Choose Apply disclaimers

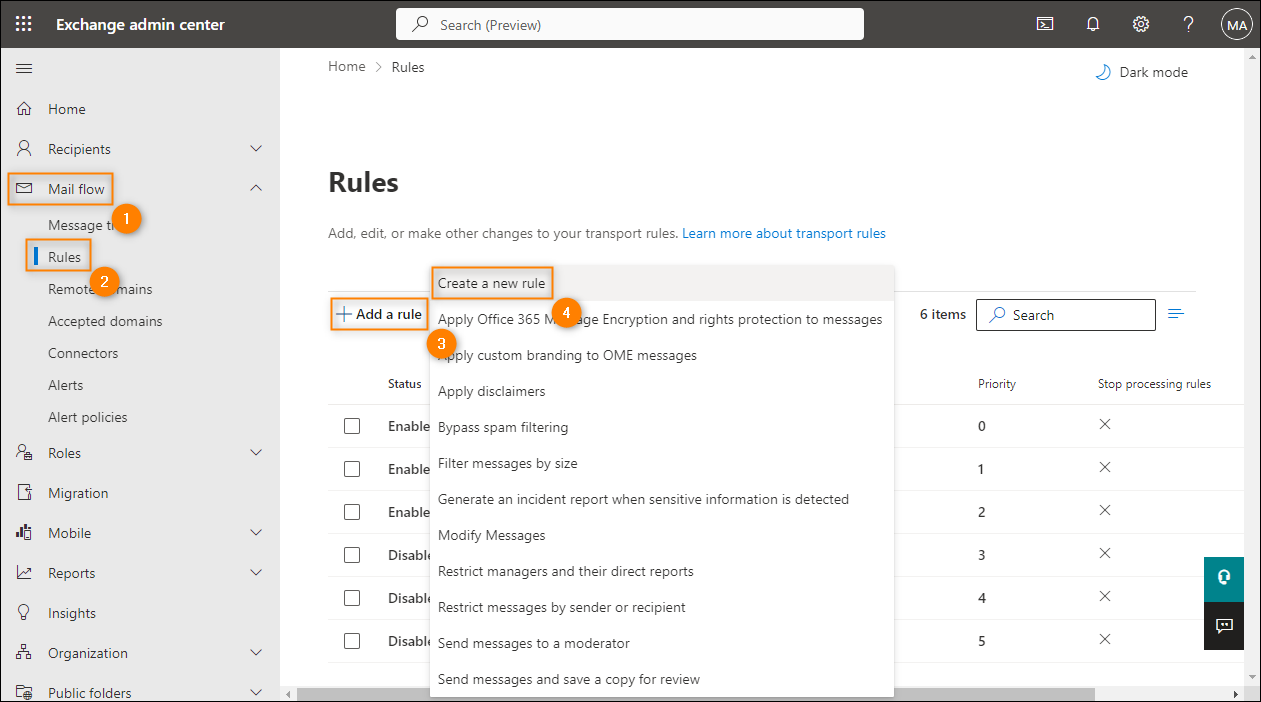[661, 391]
